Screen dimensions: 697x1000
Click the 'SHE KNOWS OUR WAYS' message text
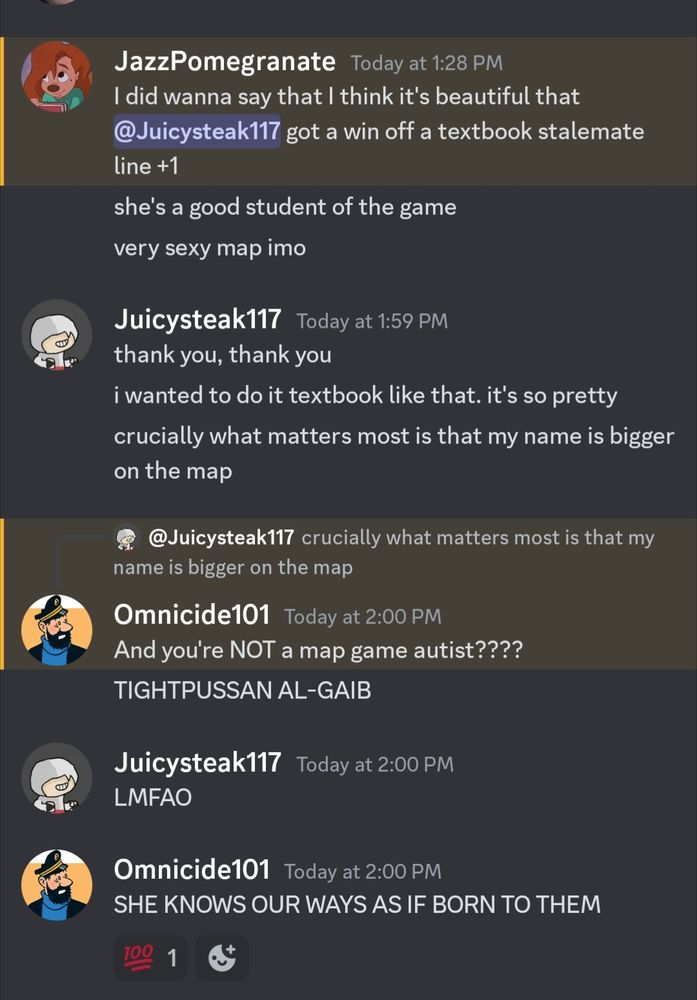[x=357, y=904]
